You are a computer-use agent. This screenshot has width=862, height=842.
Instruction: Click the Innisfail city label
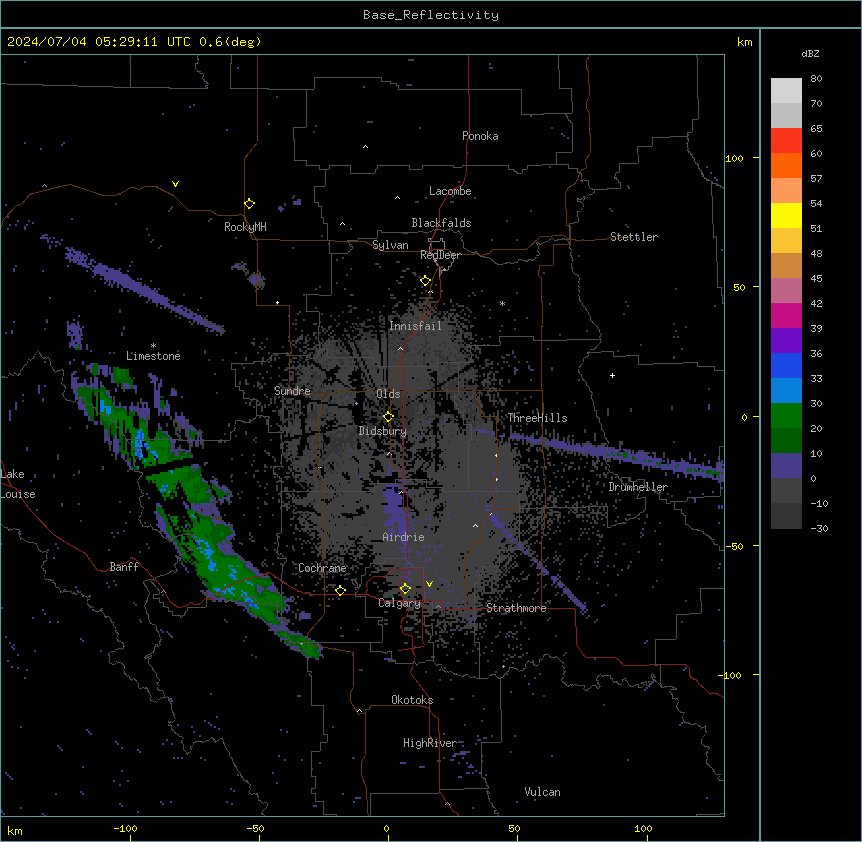coord(416,326)
